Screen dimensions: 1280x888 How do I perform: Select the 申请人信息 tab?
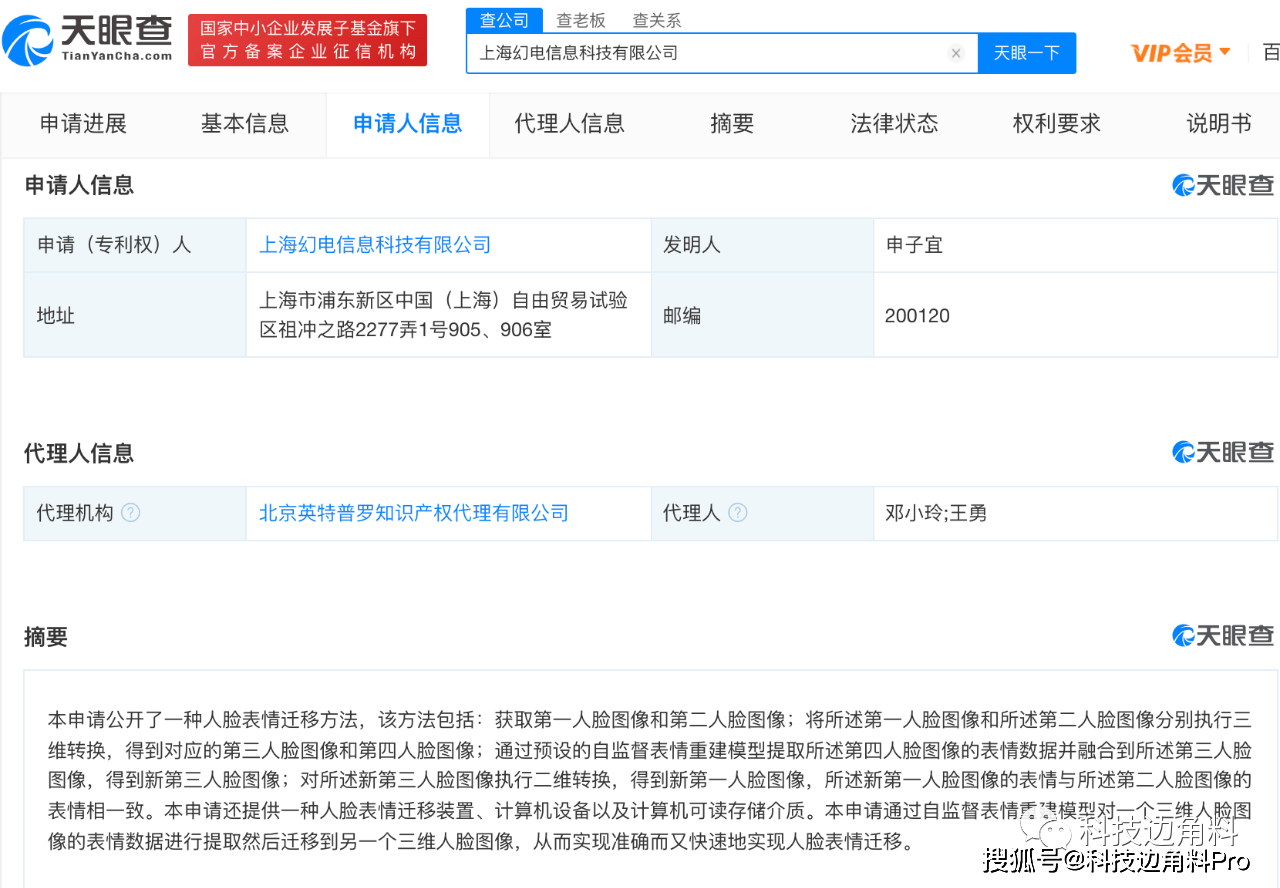pos(408,124)
